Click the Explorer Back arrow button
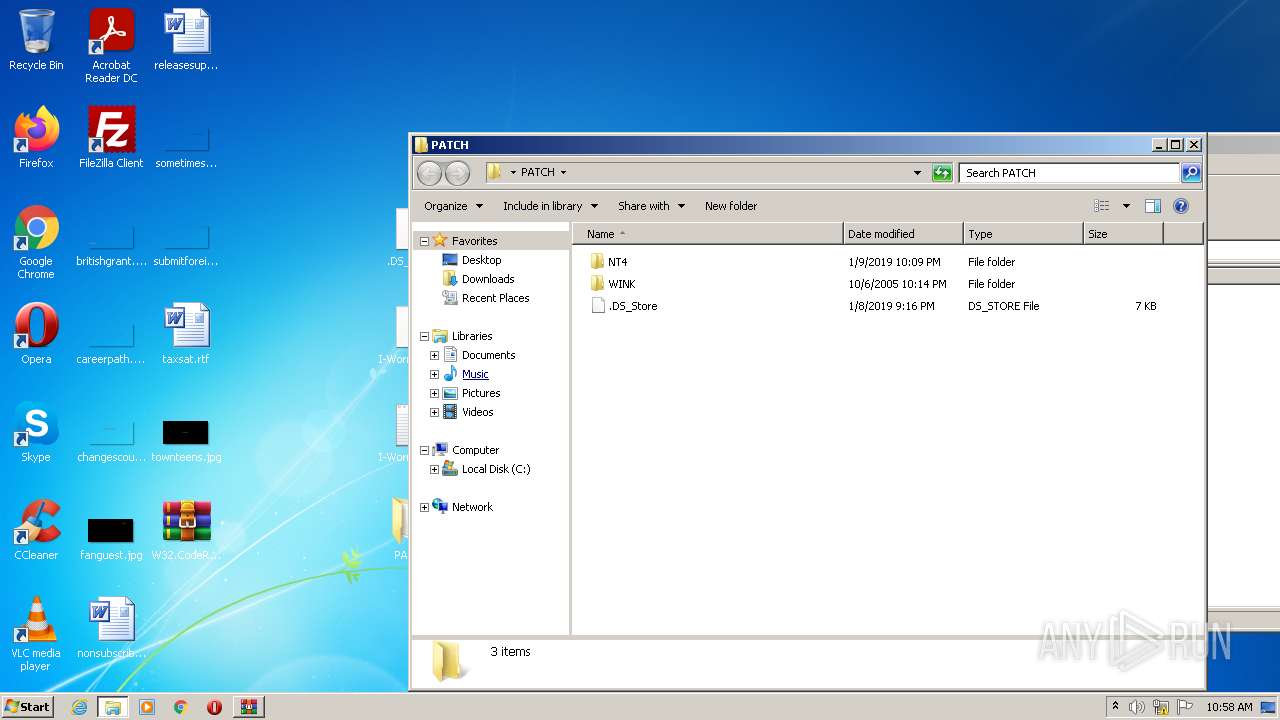Image resolution: width=1280 pixels, height=720 pixels. [x=429, y=173]
